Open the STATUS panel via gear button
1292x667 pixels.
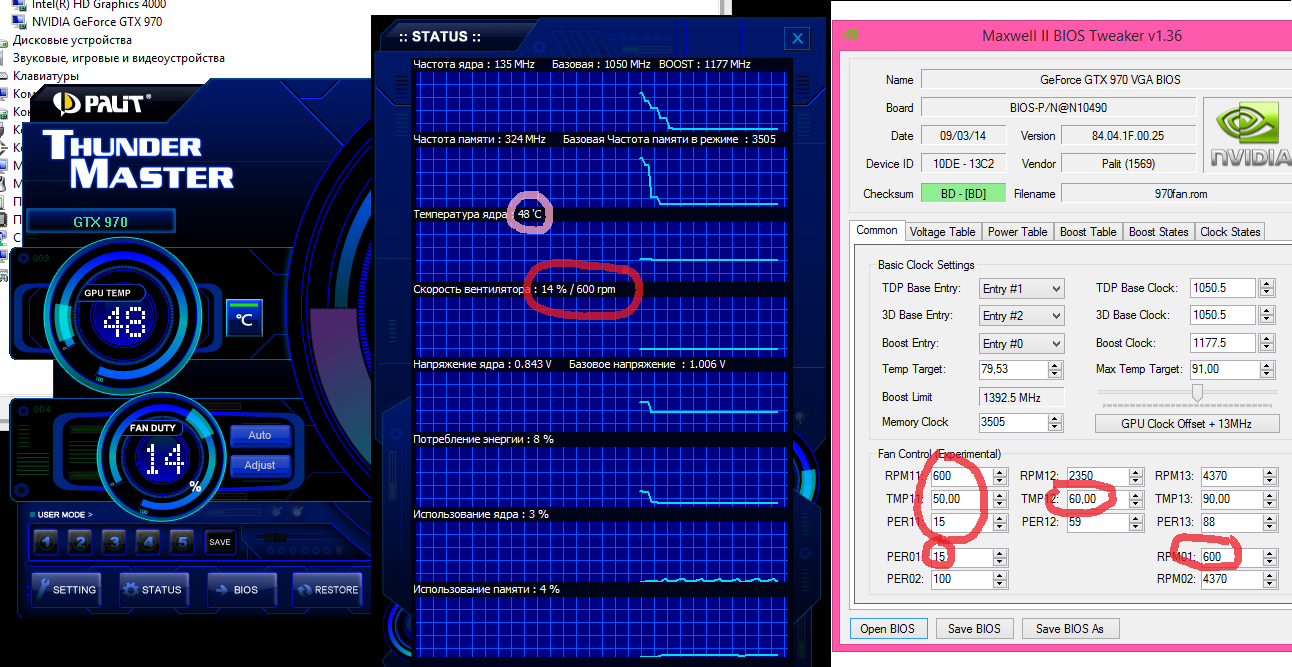[154, 589]
